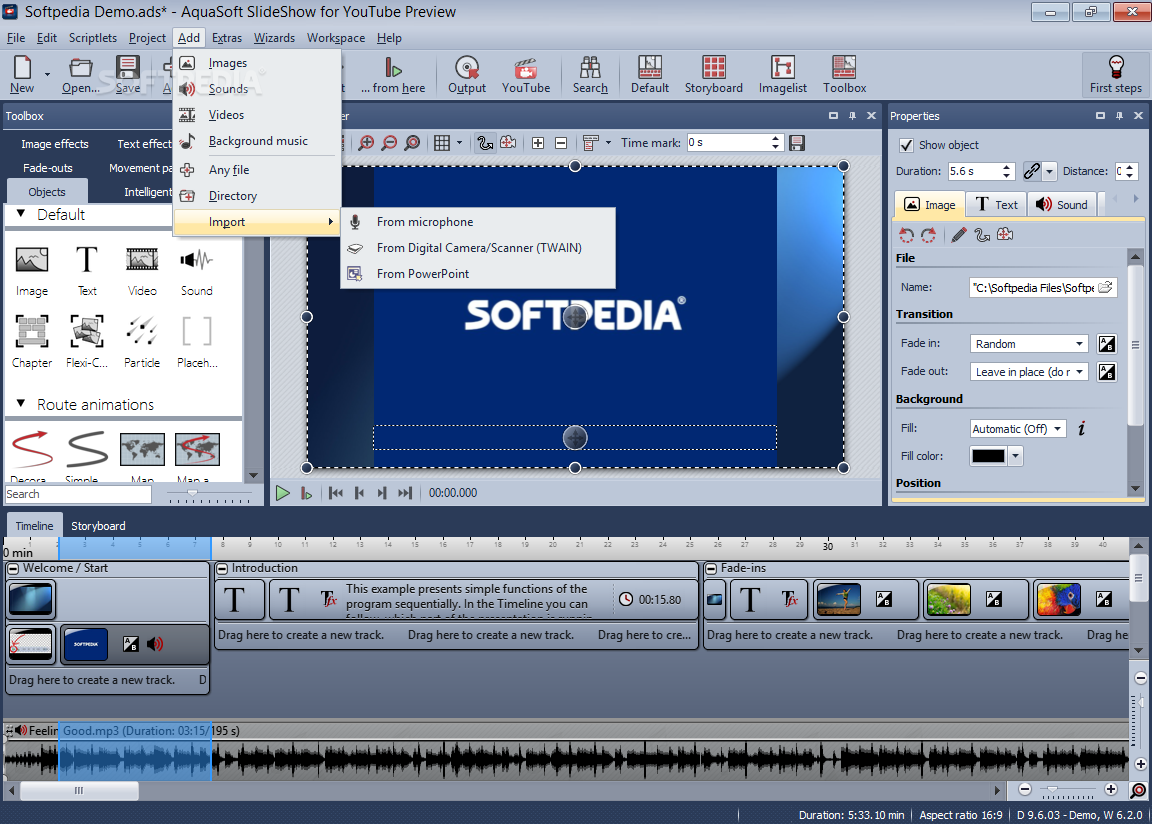Select Background music in Add menu
The width and height of the screenshot is (1152, 824).
(x=257, y=141)
